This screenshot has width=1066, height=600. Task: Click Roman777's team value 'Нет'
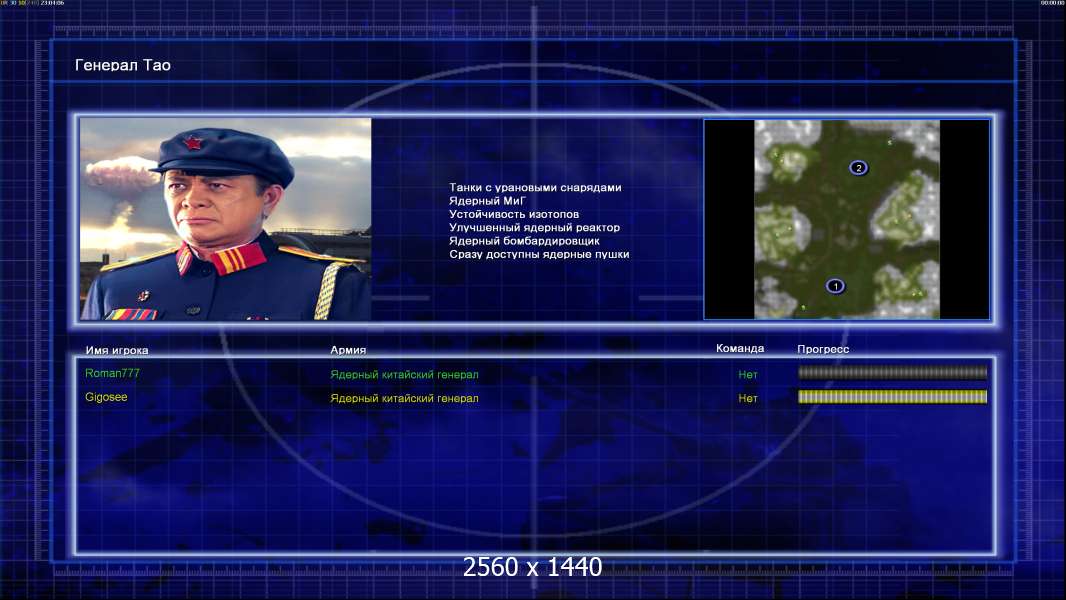pyautogui.click(x=748, y=375)
